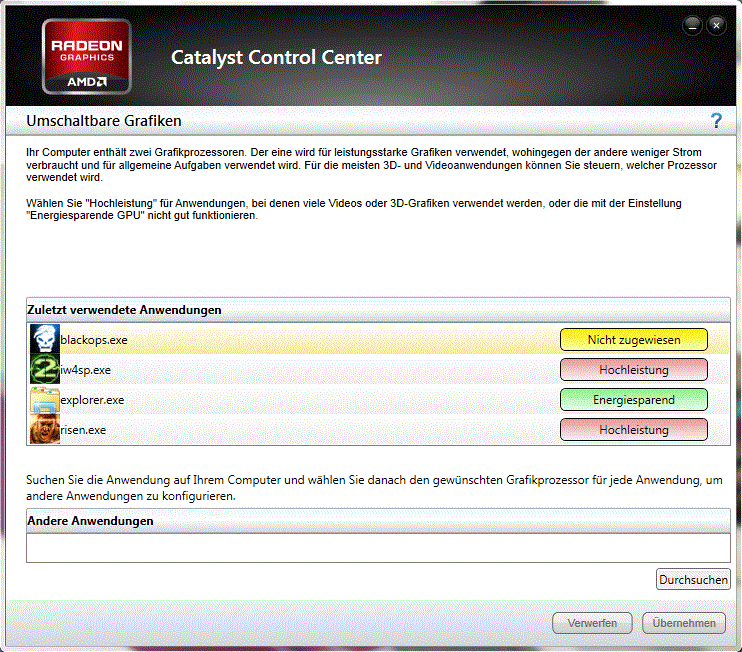Click the empty Andere Anwendungen list box

(x=378, y=548)
